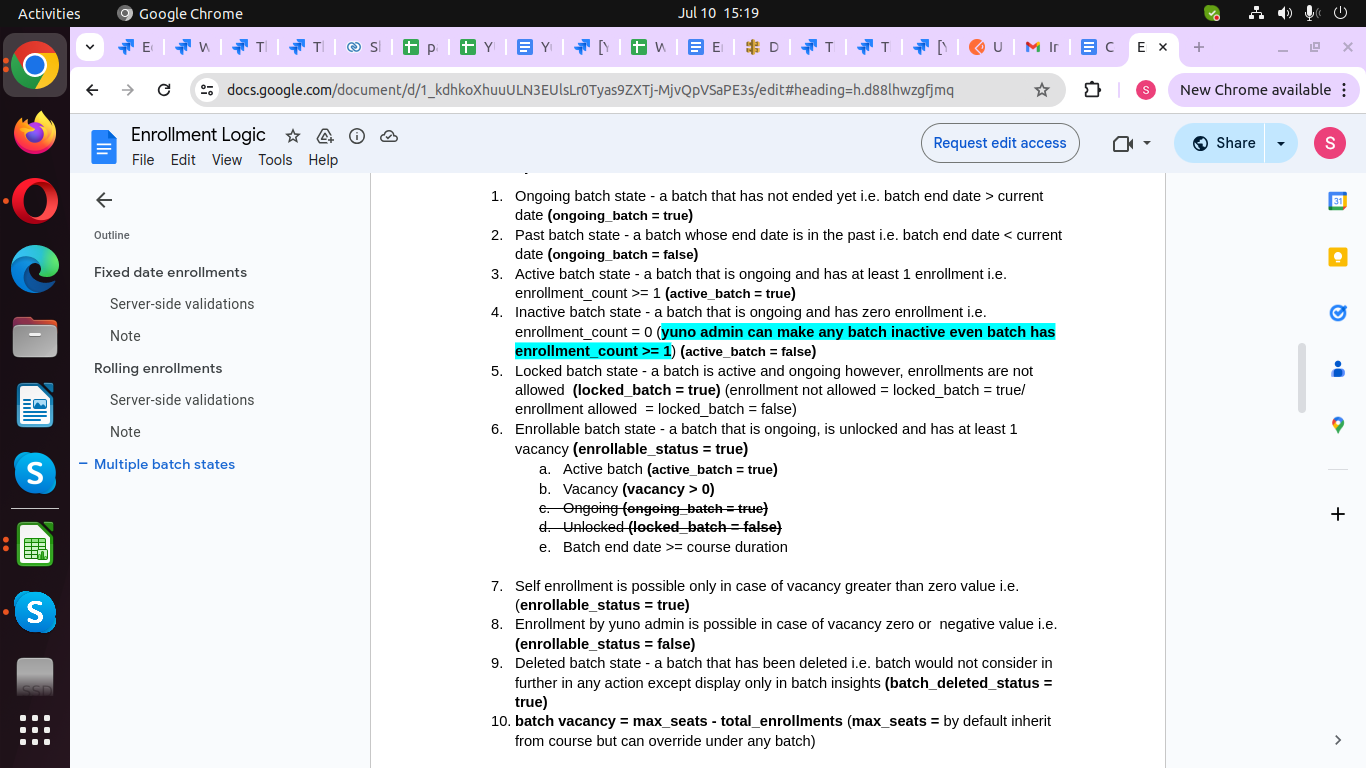Close the document outline with back arrow
This screenshot has height=768, width=1366.
[104, 200]
